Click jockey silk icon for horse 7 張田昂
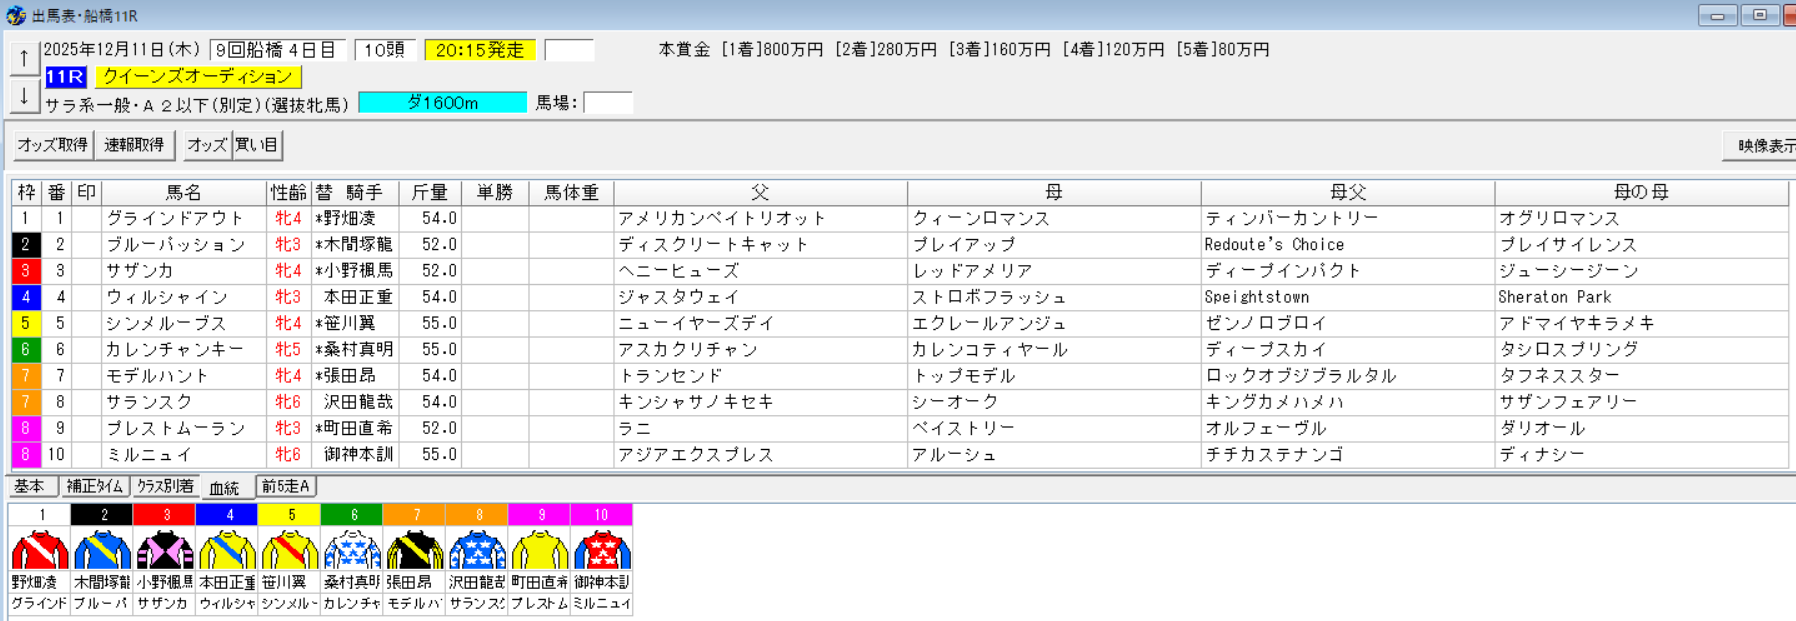1796x621 pixels. point(415,550)
